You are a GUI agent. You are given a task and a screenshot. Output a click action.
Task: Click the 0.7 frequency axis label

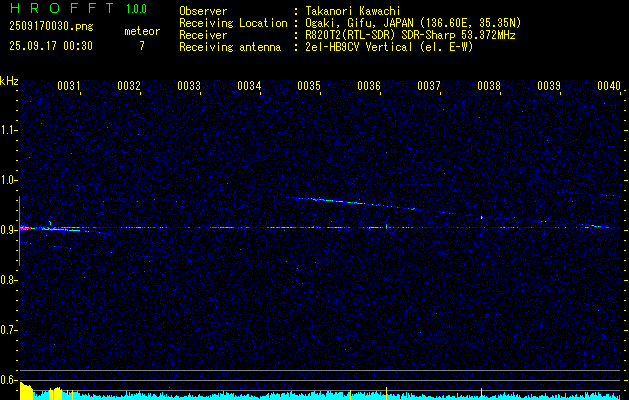click(9, 330)
